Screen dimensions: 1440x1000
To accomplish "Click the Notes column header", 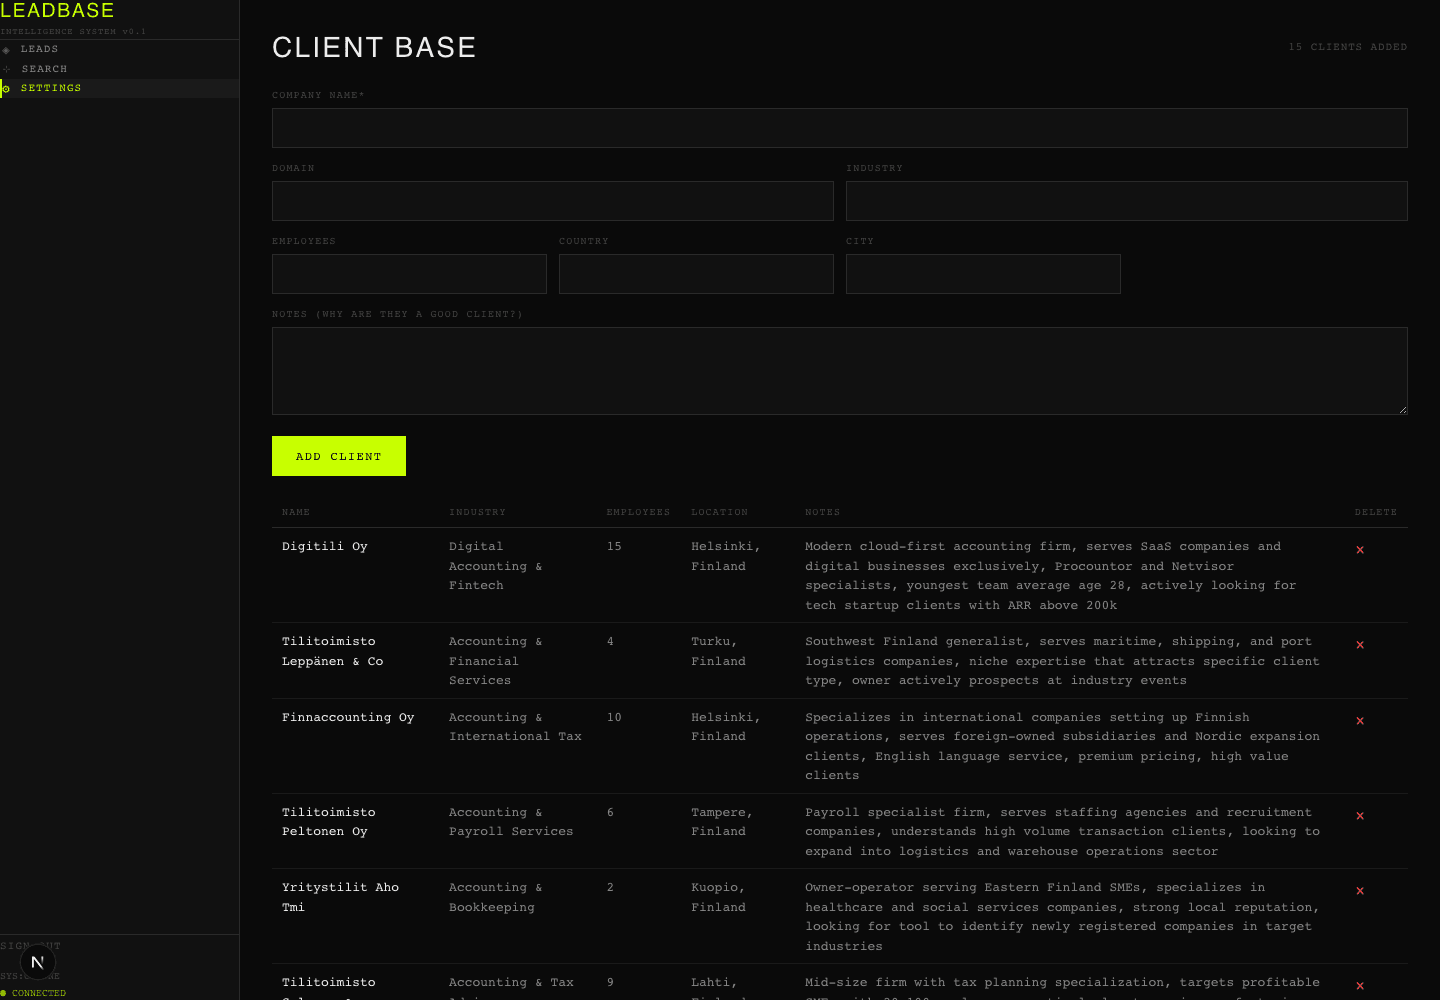I will pyautogui.click(x=822, y=512).
